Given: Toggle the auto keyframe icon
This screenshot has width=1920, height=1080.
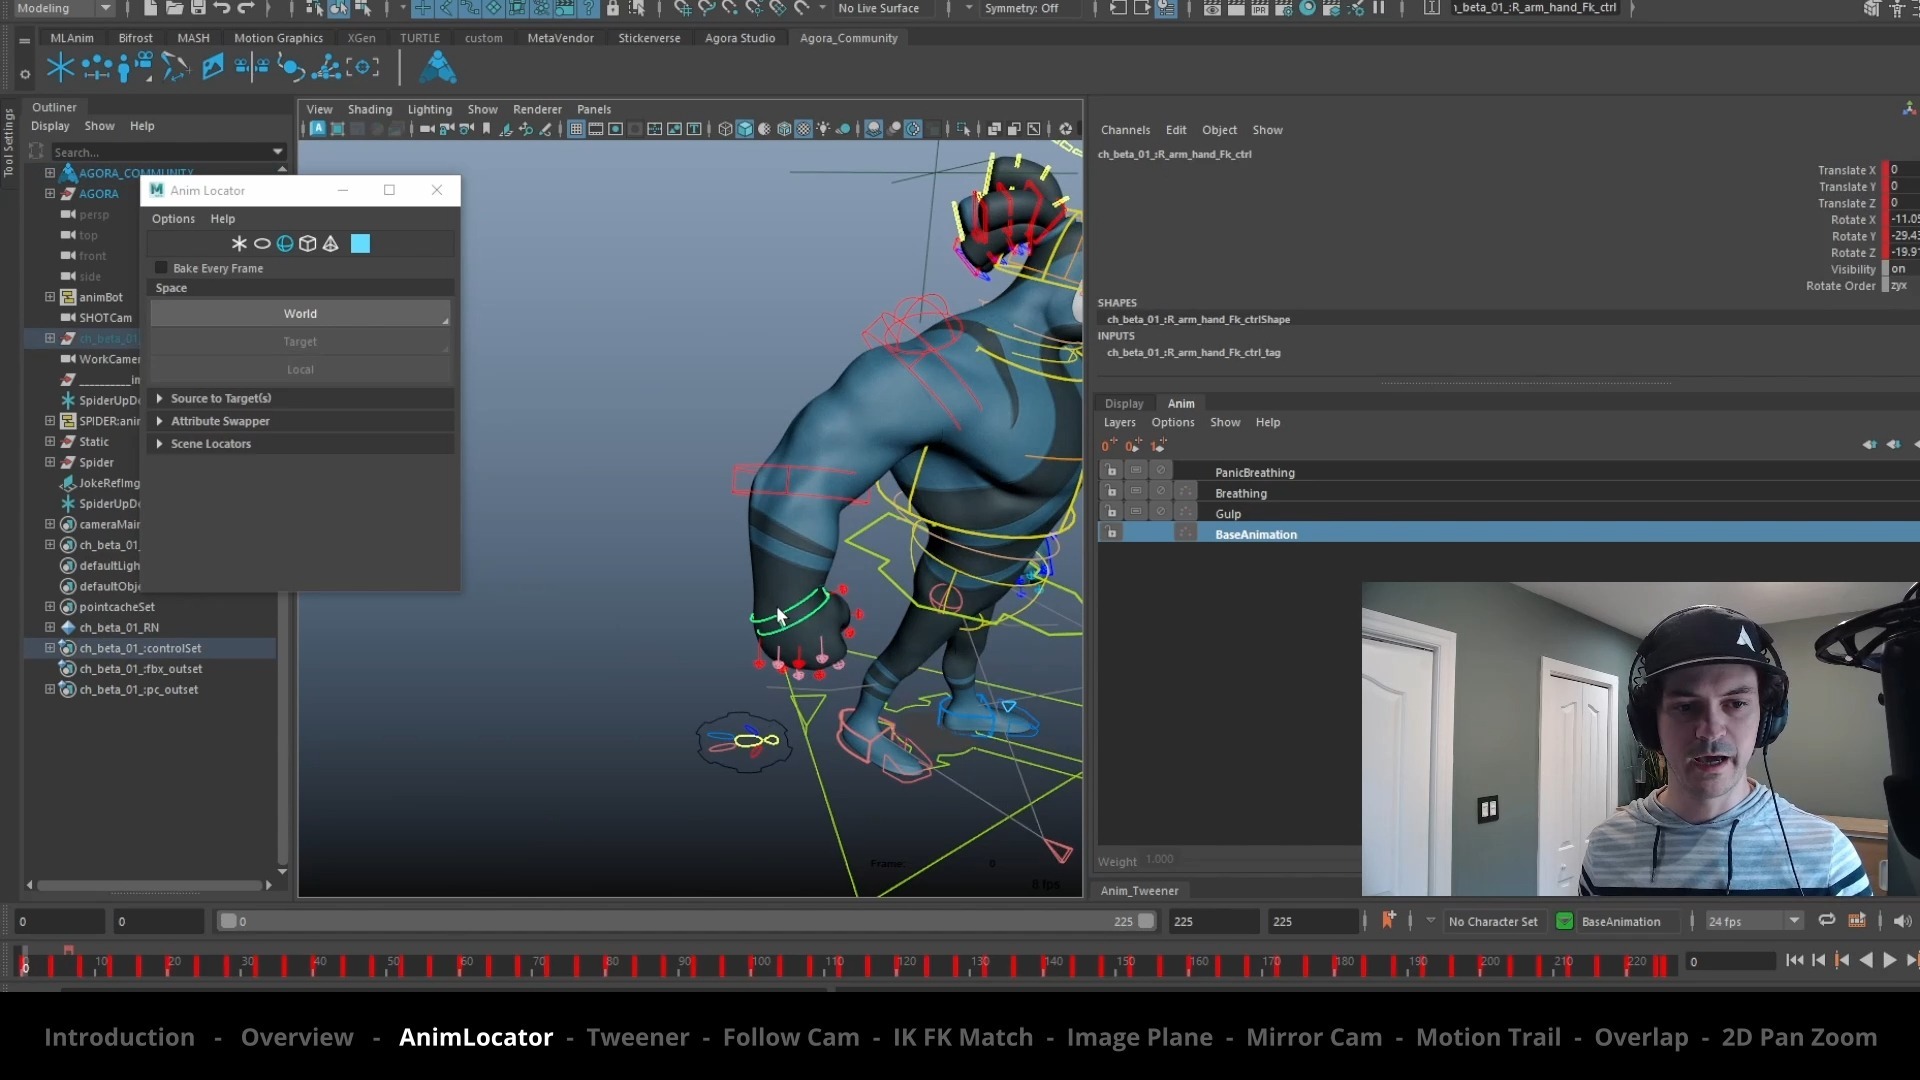Looking at the screenshot, I should click(x=1389, y=921).
